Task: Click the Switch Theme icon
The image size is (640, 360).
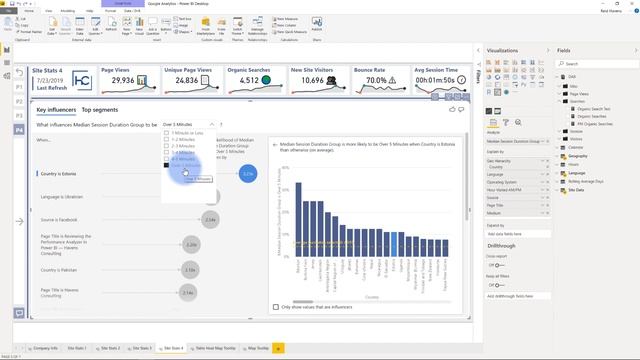Action: point(238,26)
